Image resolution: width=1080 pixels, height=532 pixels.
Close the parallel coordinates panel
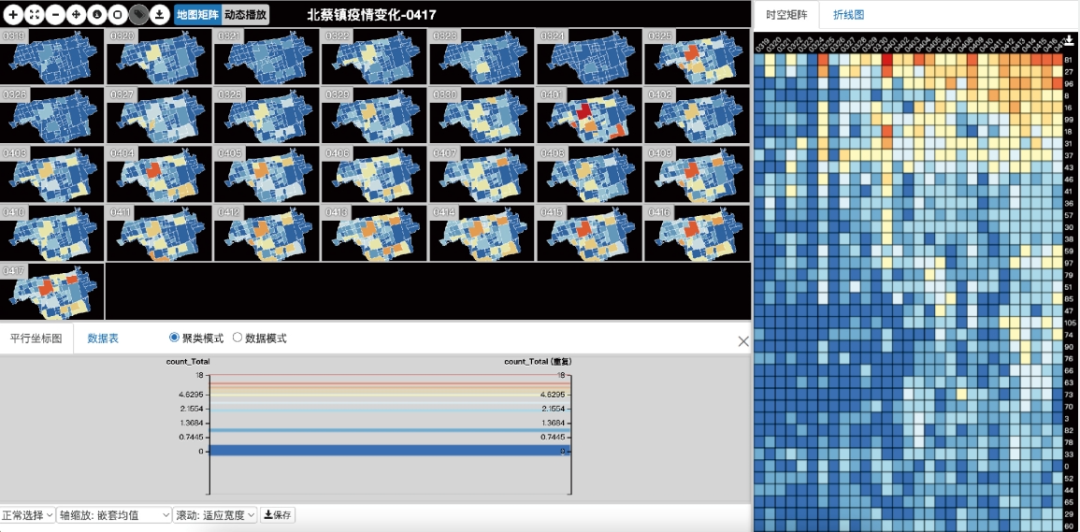point(743,341)
